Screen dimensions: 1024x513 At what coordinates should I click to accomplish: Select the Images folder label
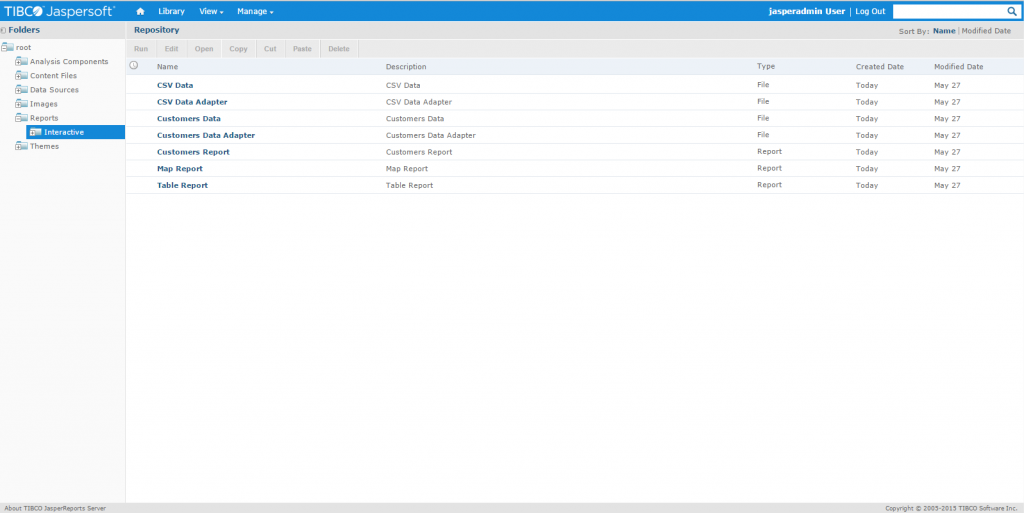(x=44, y=104)
